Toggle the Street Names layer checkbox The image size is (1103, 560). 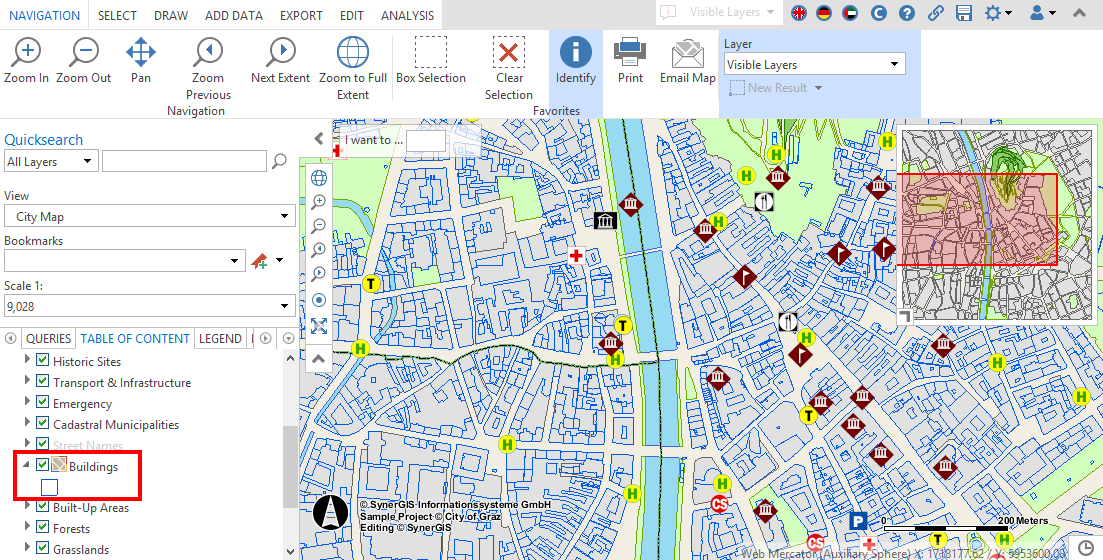click(42, 445)
